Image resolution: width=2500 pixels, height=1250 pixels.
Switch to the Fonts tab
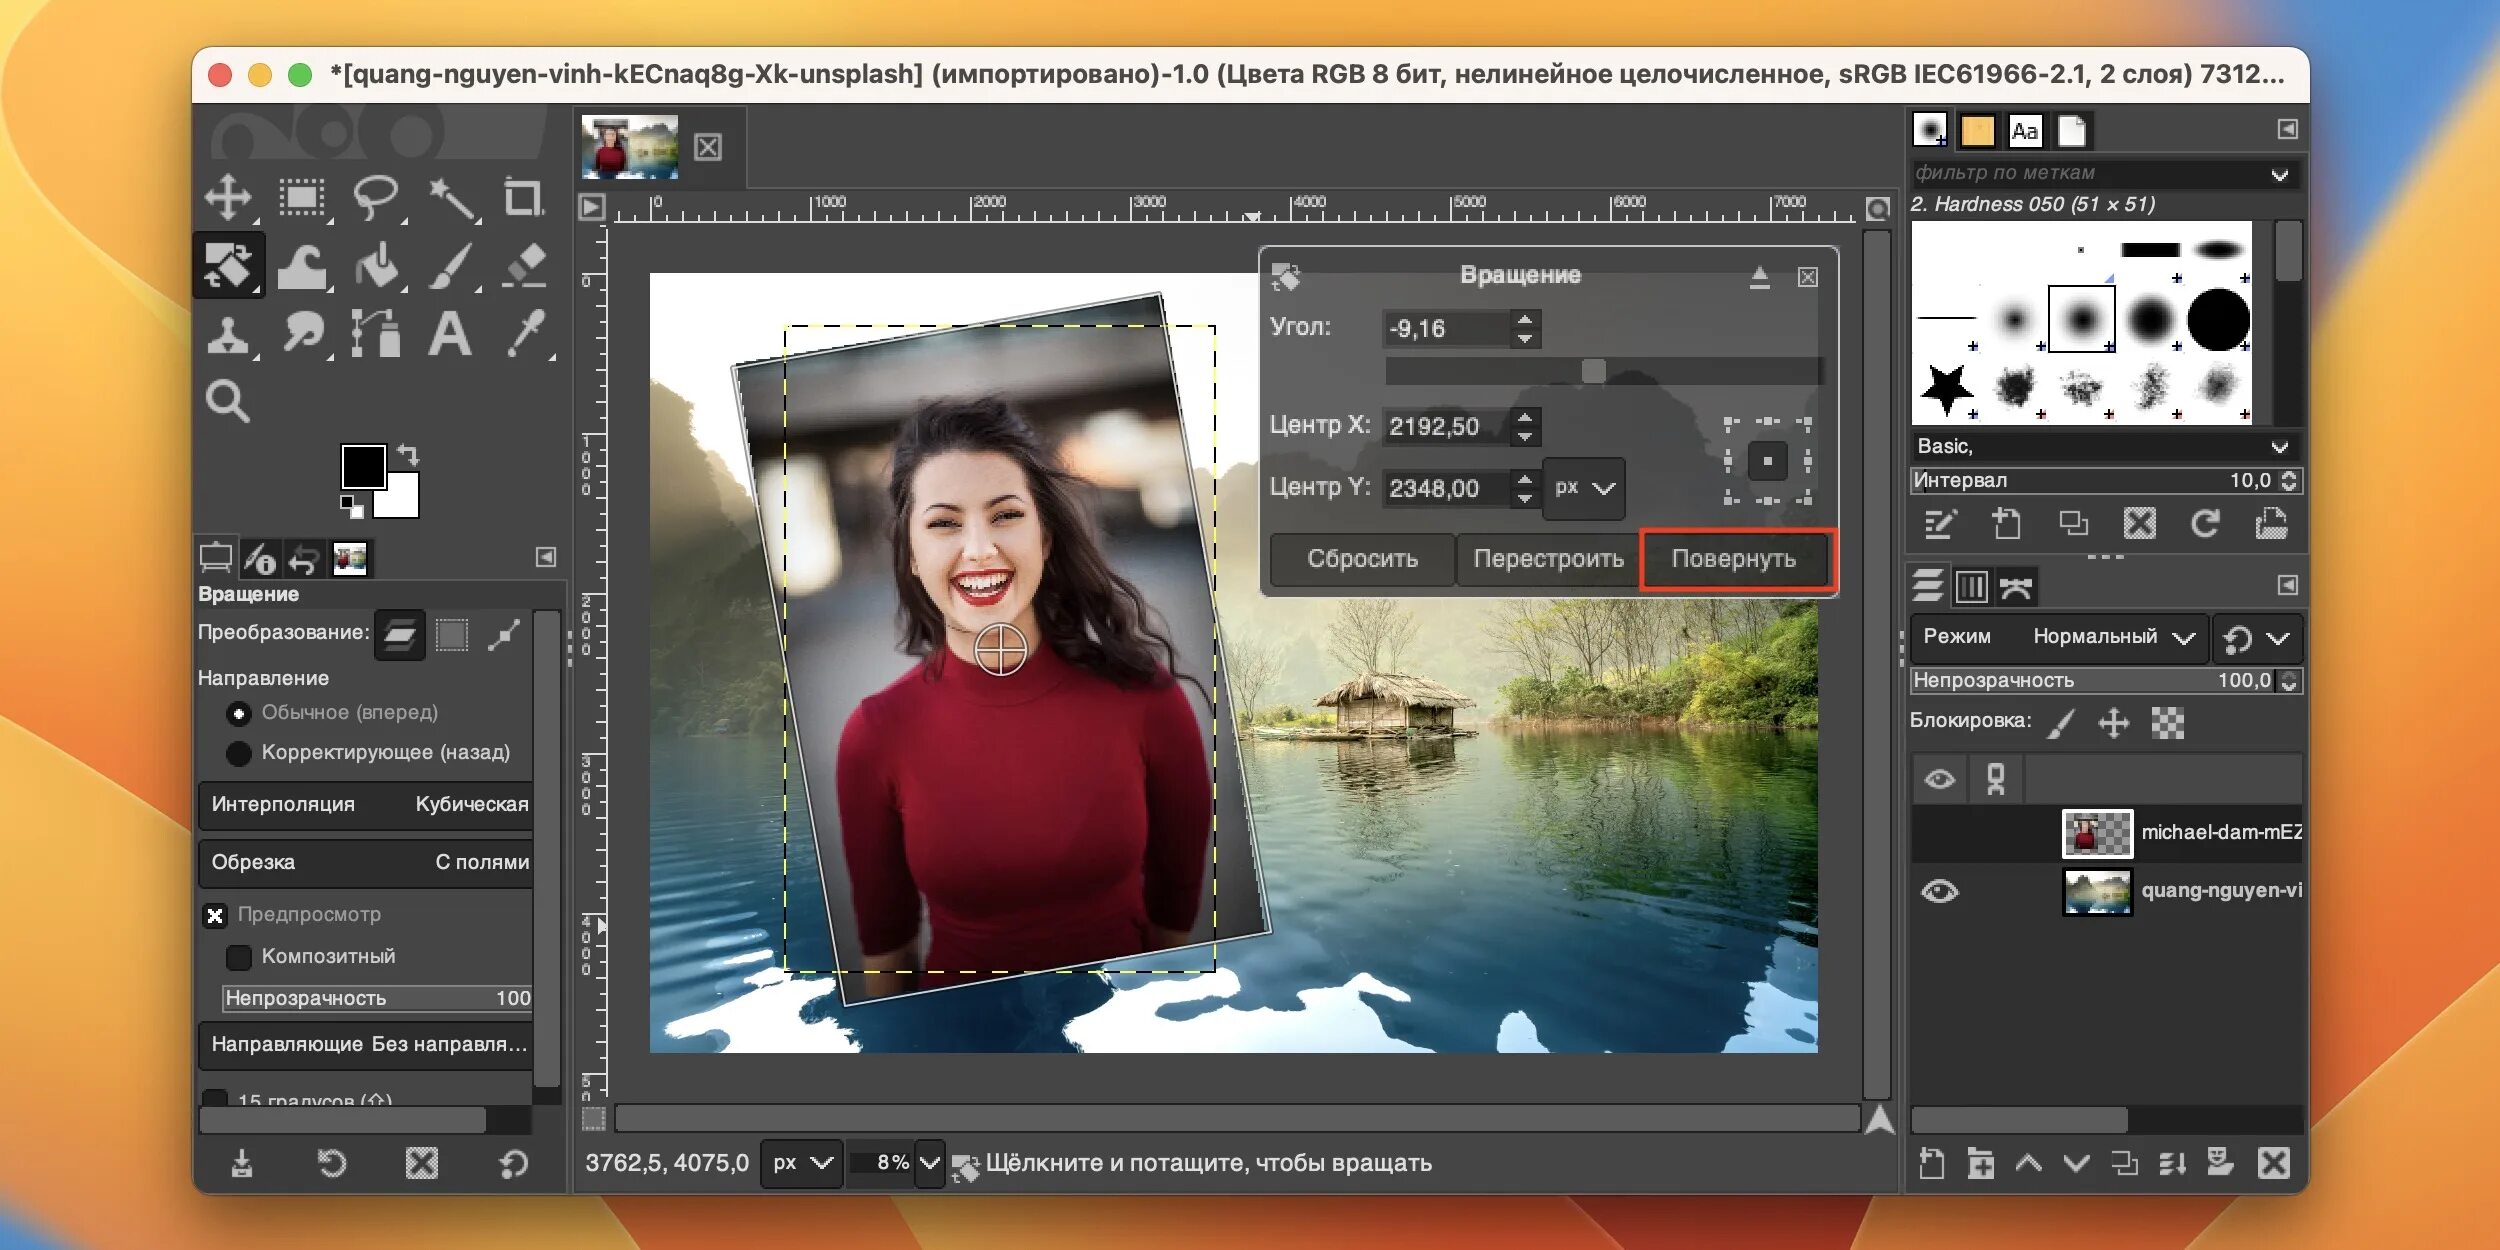(x=2025, y=130)
